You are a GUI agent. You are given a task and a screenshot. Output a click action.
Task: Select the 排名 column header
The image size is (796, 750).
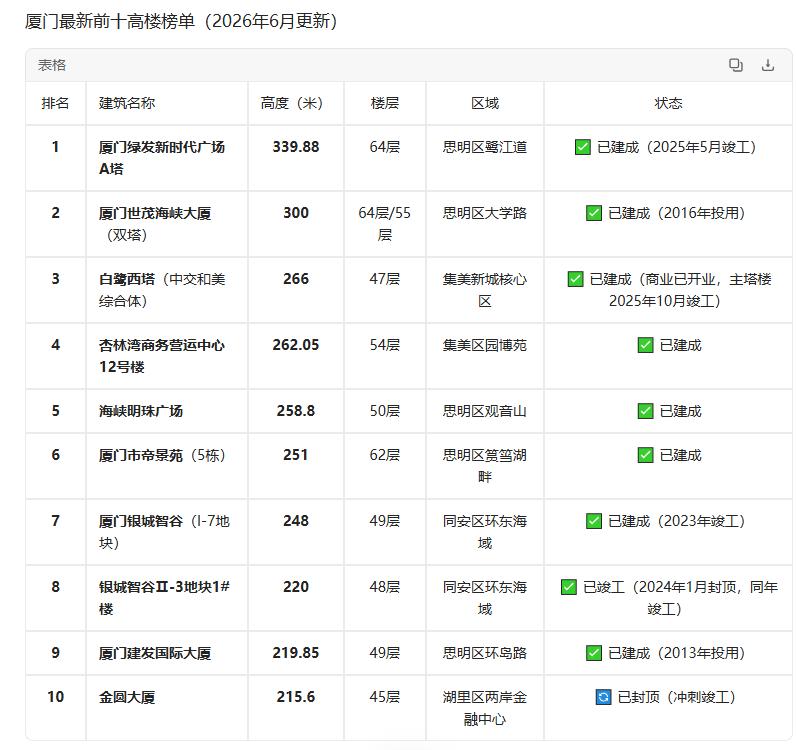coord(55,103)
